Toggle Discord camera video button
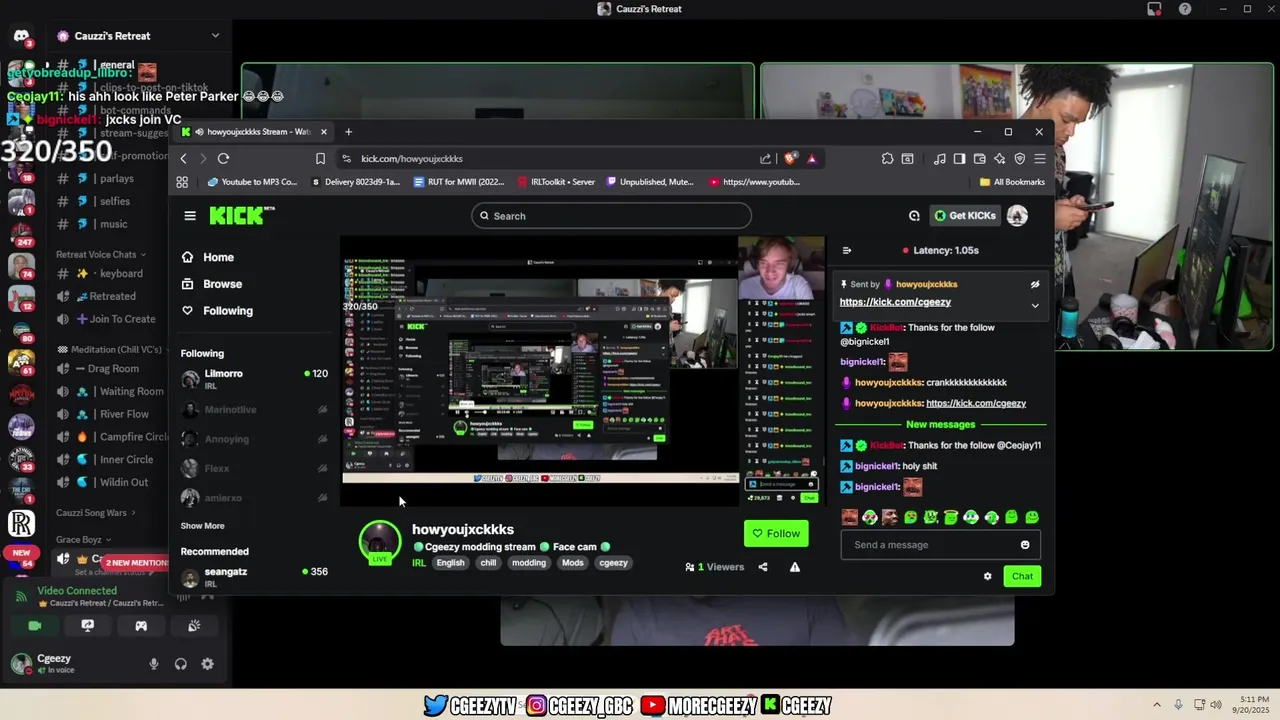 35,626
